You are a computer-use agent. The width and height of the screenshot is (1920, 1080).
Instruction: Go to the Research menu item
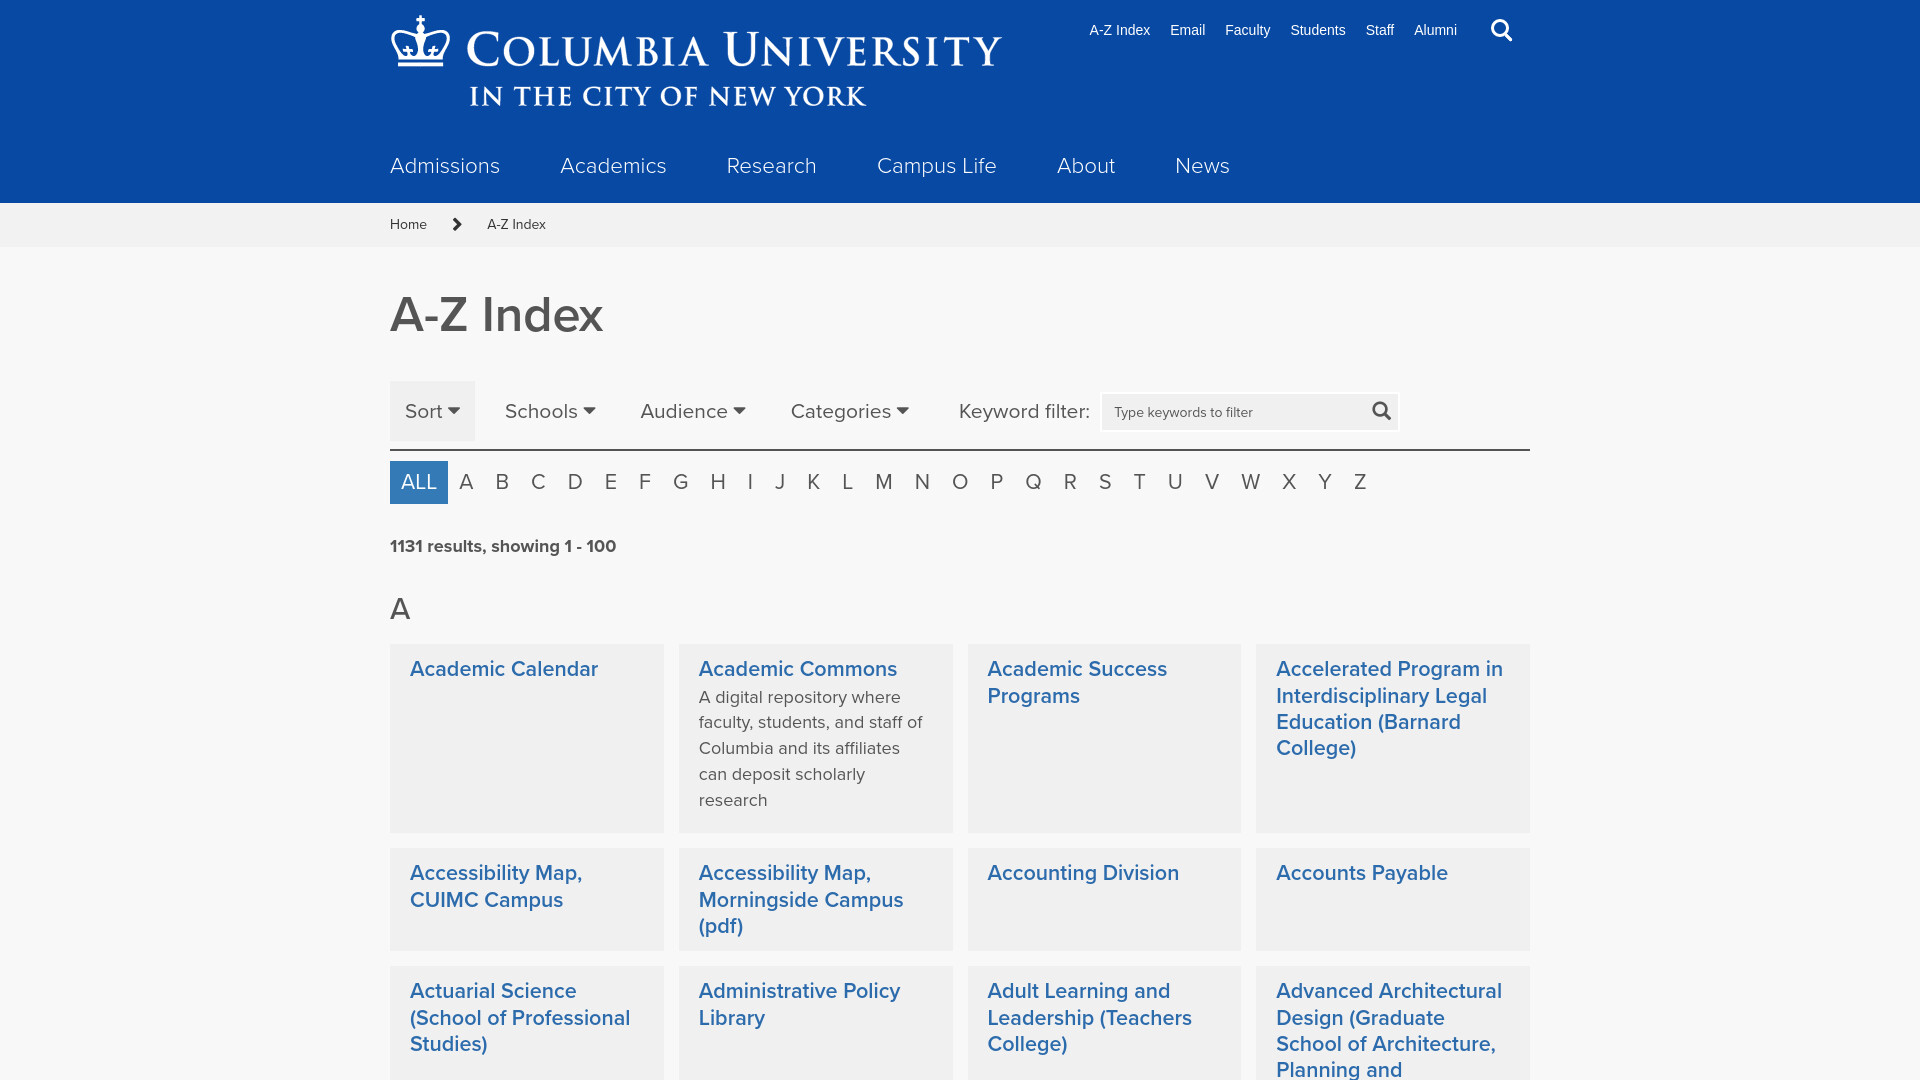(771, 166)
